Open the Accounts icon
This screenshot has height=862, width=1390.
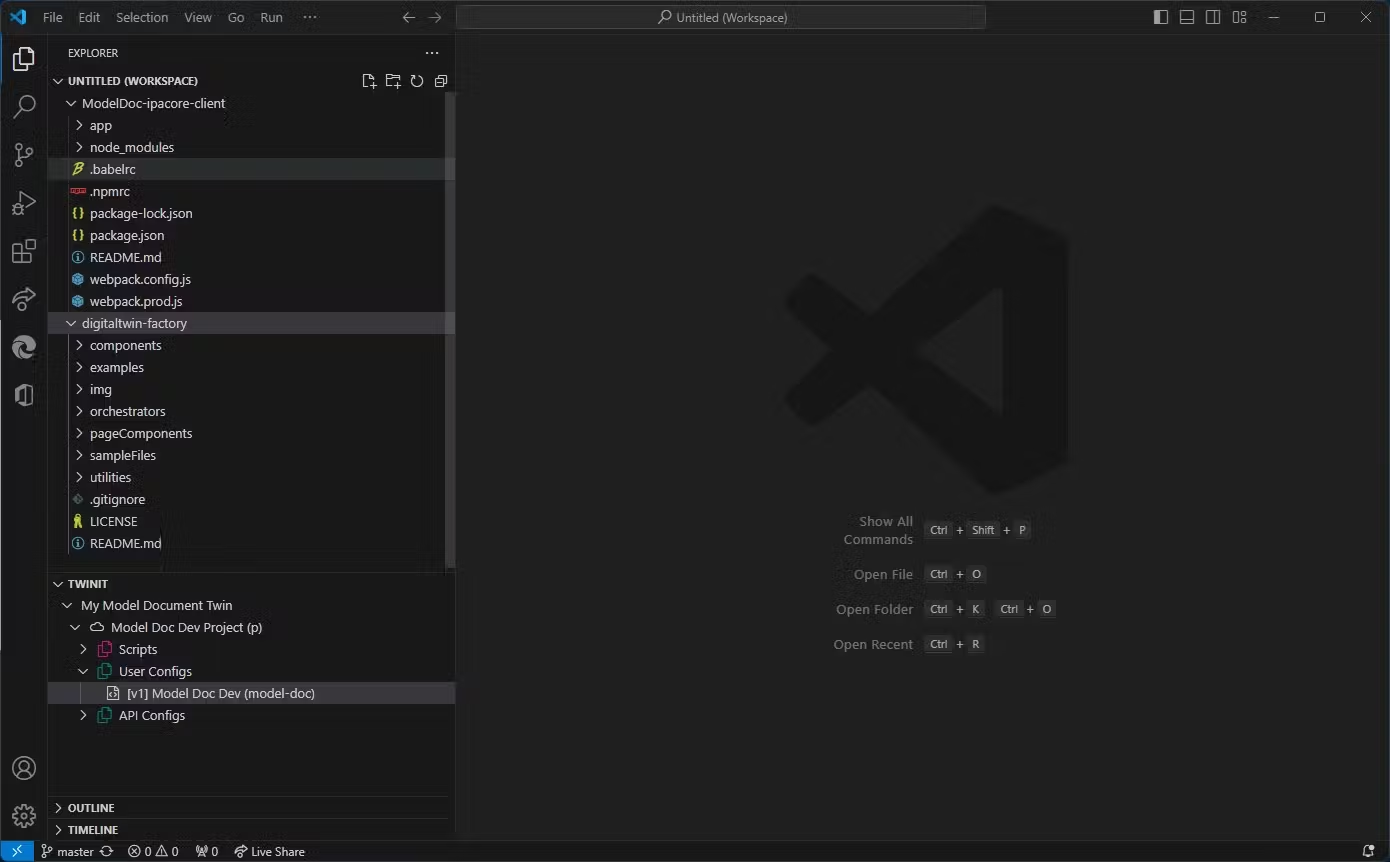pyautogui.click(x=24, y=768)
